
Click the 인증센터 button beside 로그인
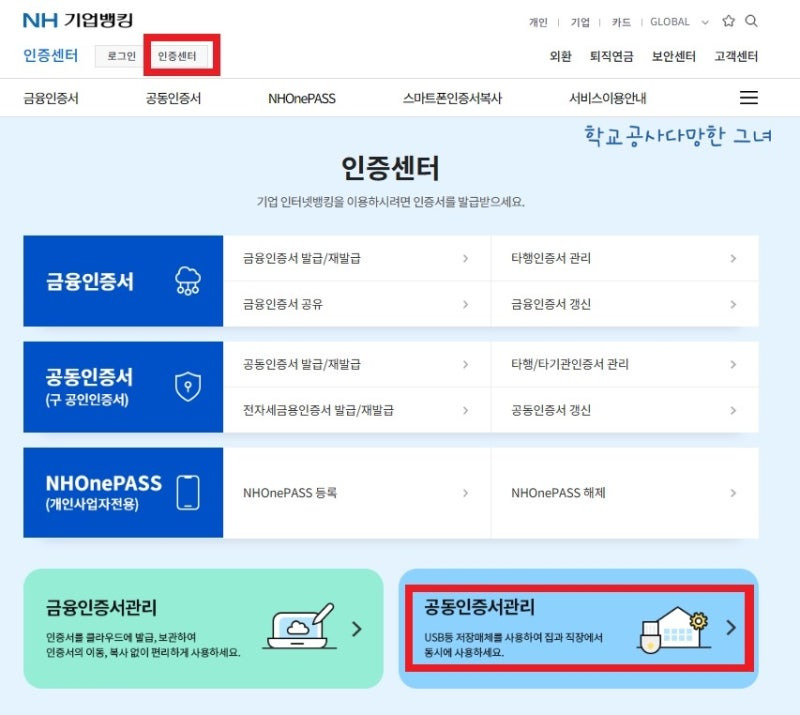pos(177,56)
